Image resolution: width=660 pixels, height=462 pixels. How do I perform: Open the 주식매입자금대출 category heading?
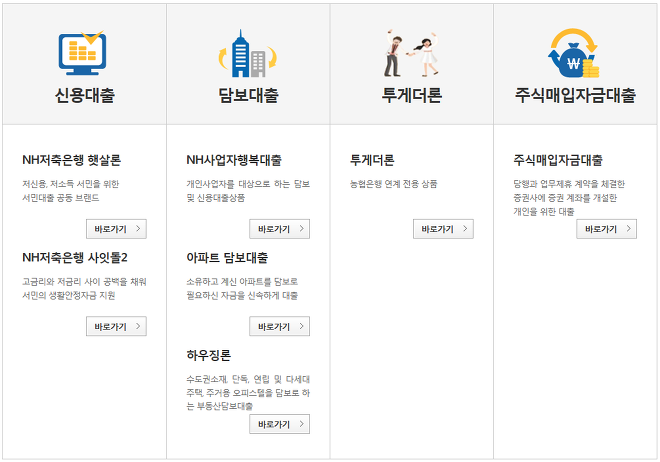click(575, 95)
